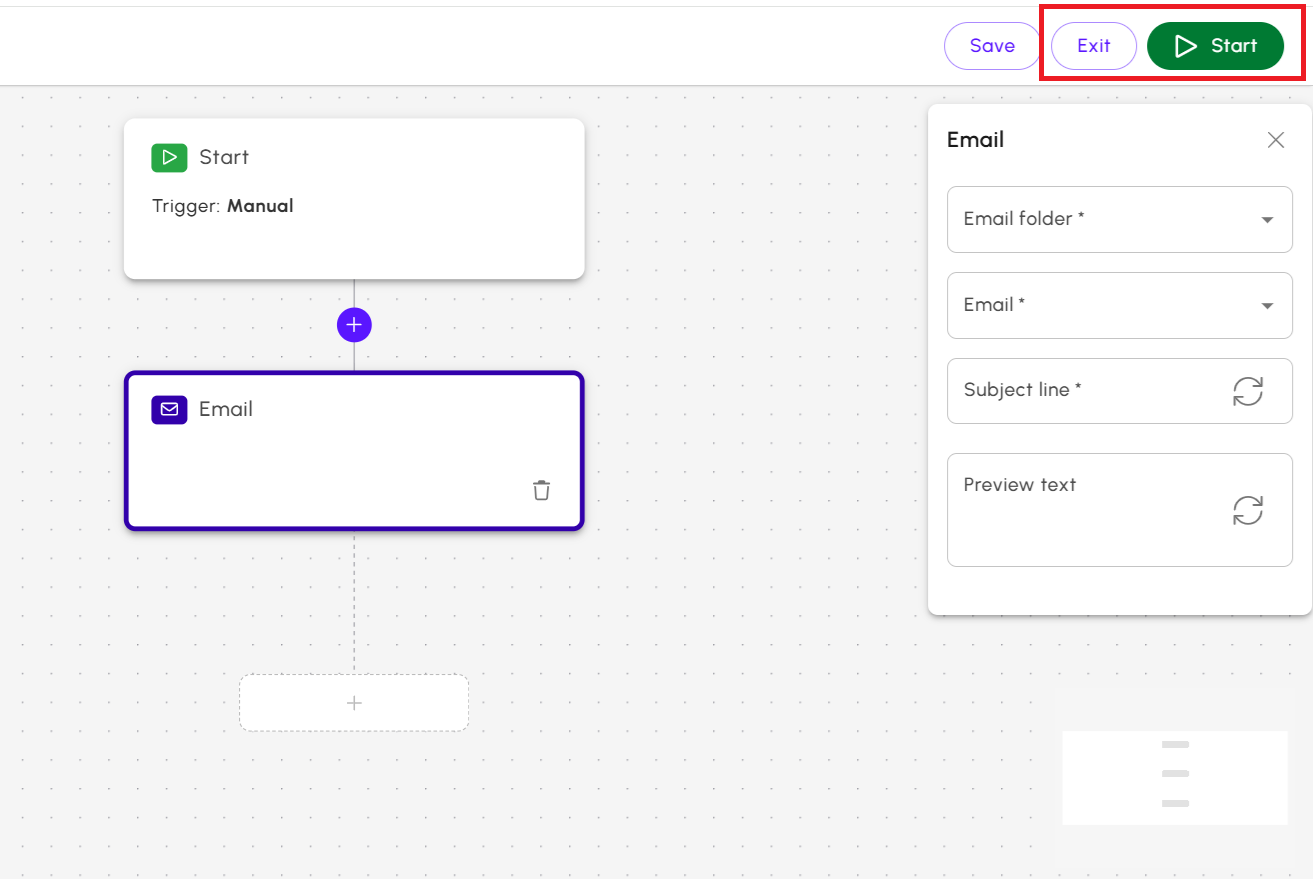Click refresh icon in Preview text field

pyautogui.click(x=1248, y=510)
